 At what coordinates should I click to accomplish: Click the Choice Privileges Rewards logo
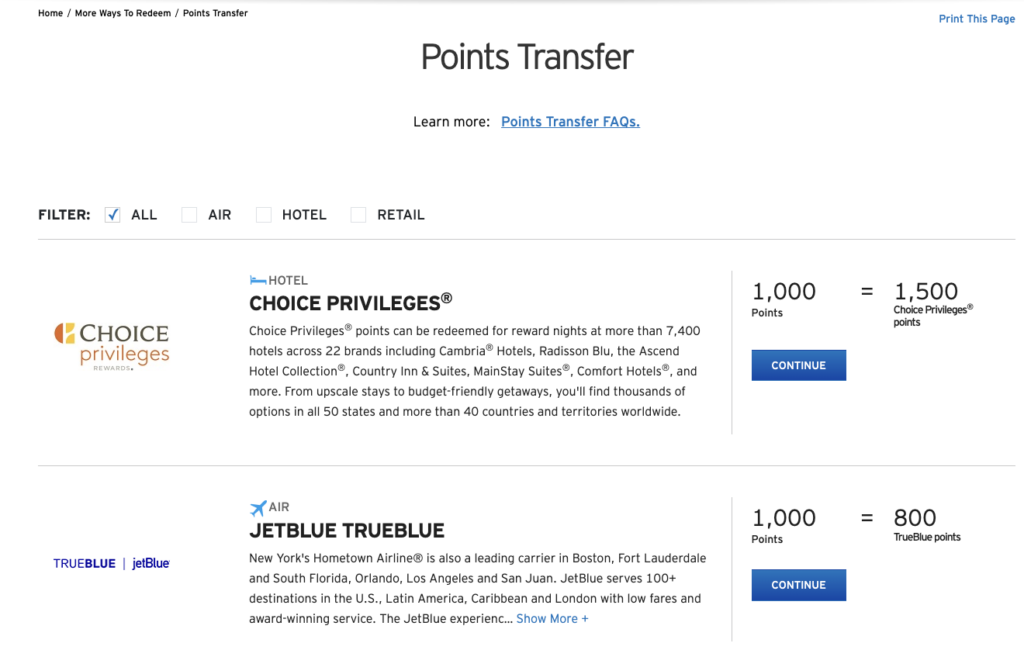[x=111, y=346]
